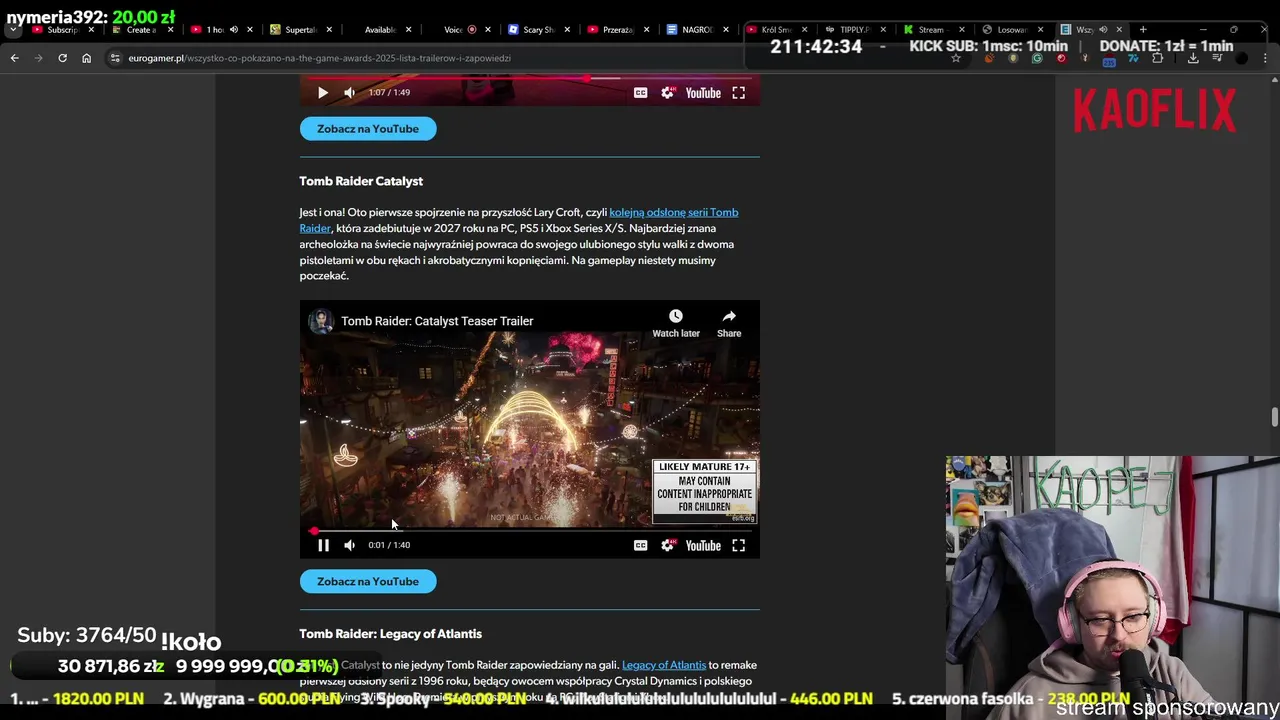Switch to the Król Sm YouTube tab
This screenshot has width=1280, height=720.
coord(775,30)
